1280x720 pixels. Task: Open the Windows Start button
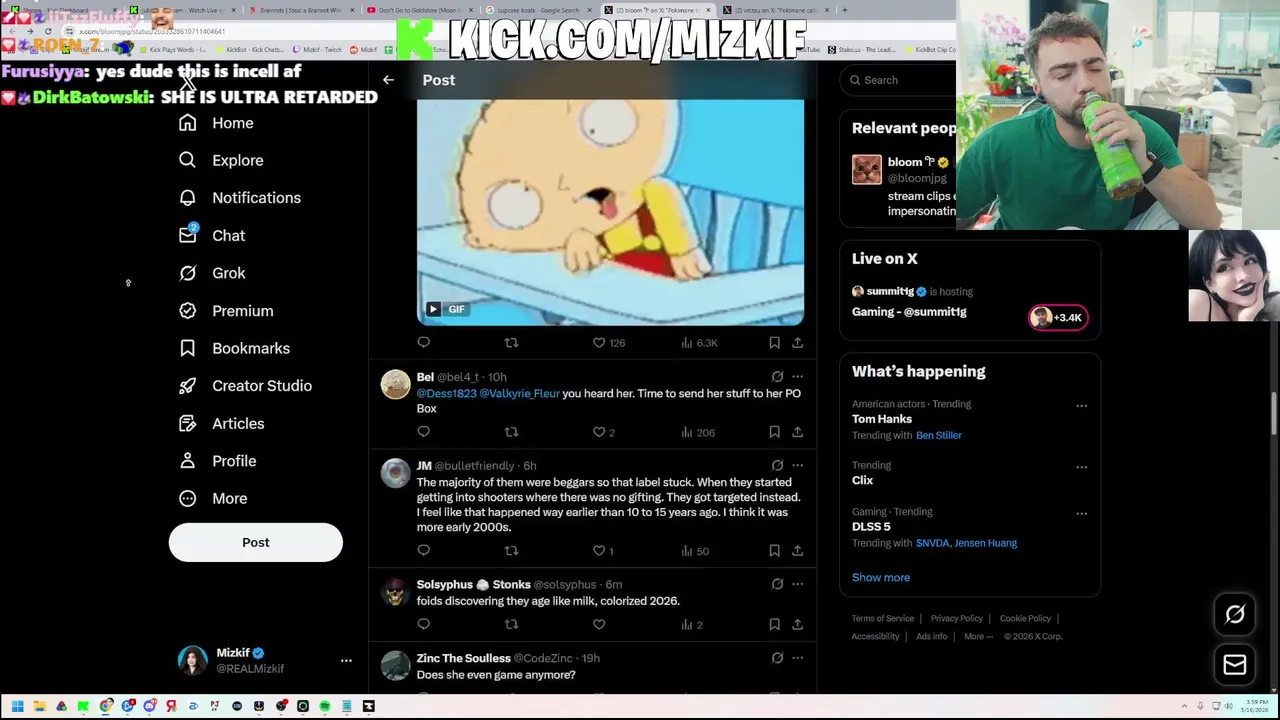pyautogui.click(x=17, y=706)
